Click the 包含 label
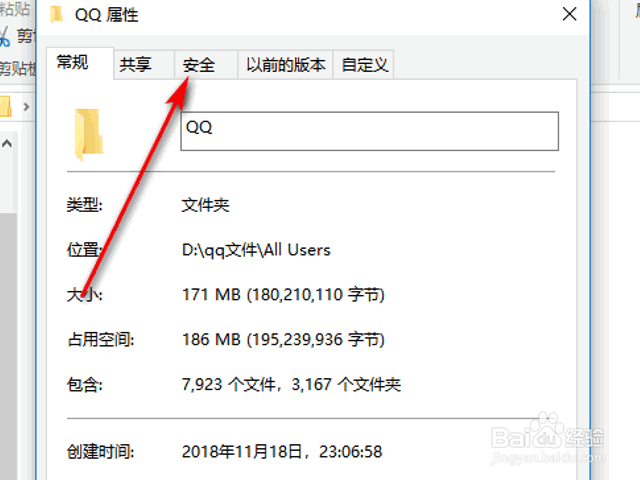 coord(85,384)
